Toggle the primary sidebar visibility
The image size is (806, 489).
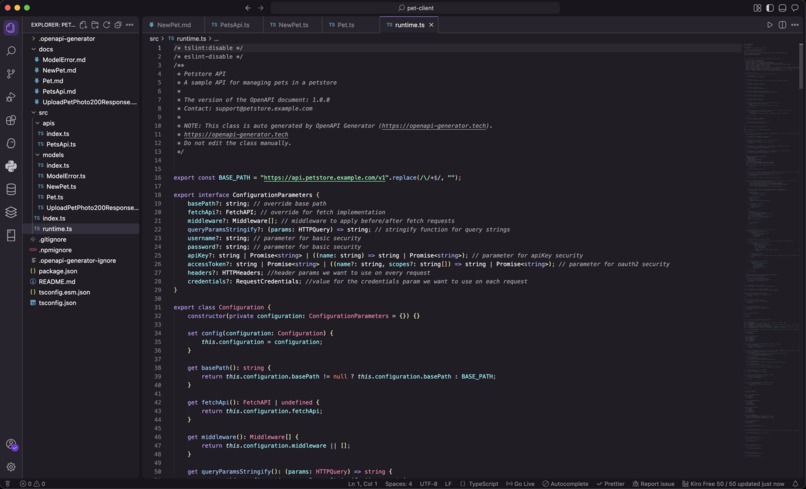(x=770, y=8)
